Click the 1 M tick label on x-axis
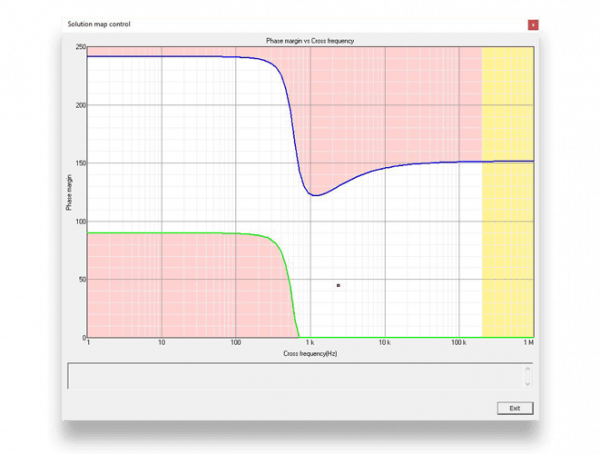 (528, 344)
